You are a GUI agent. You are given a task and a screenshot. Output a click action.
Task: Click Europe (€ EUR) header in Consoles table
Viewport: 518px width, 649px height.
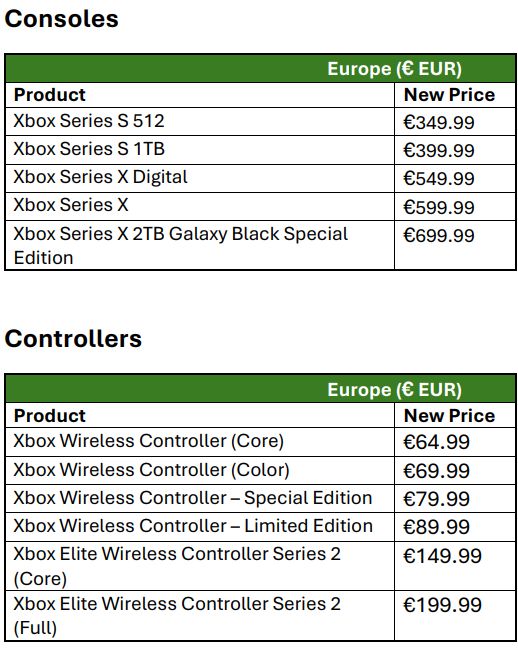tap(394, 69)
